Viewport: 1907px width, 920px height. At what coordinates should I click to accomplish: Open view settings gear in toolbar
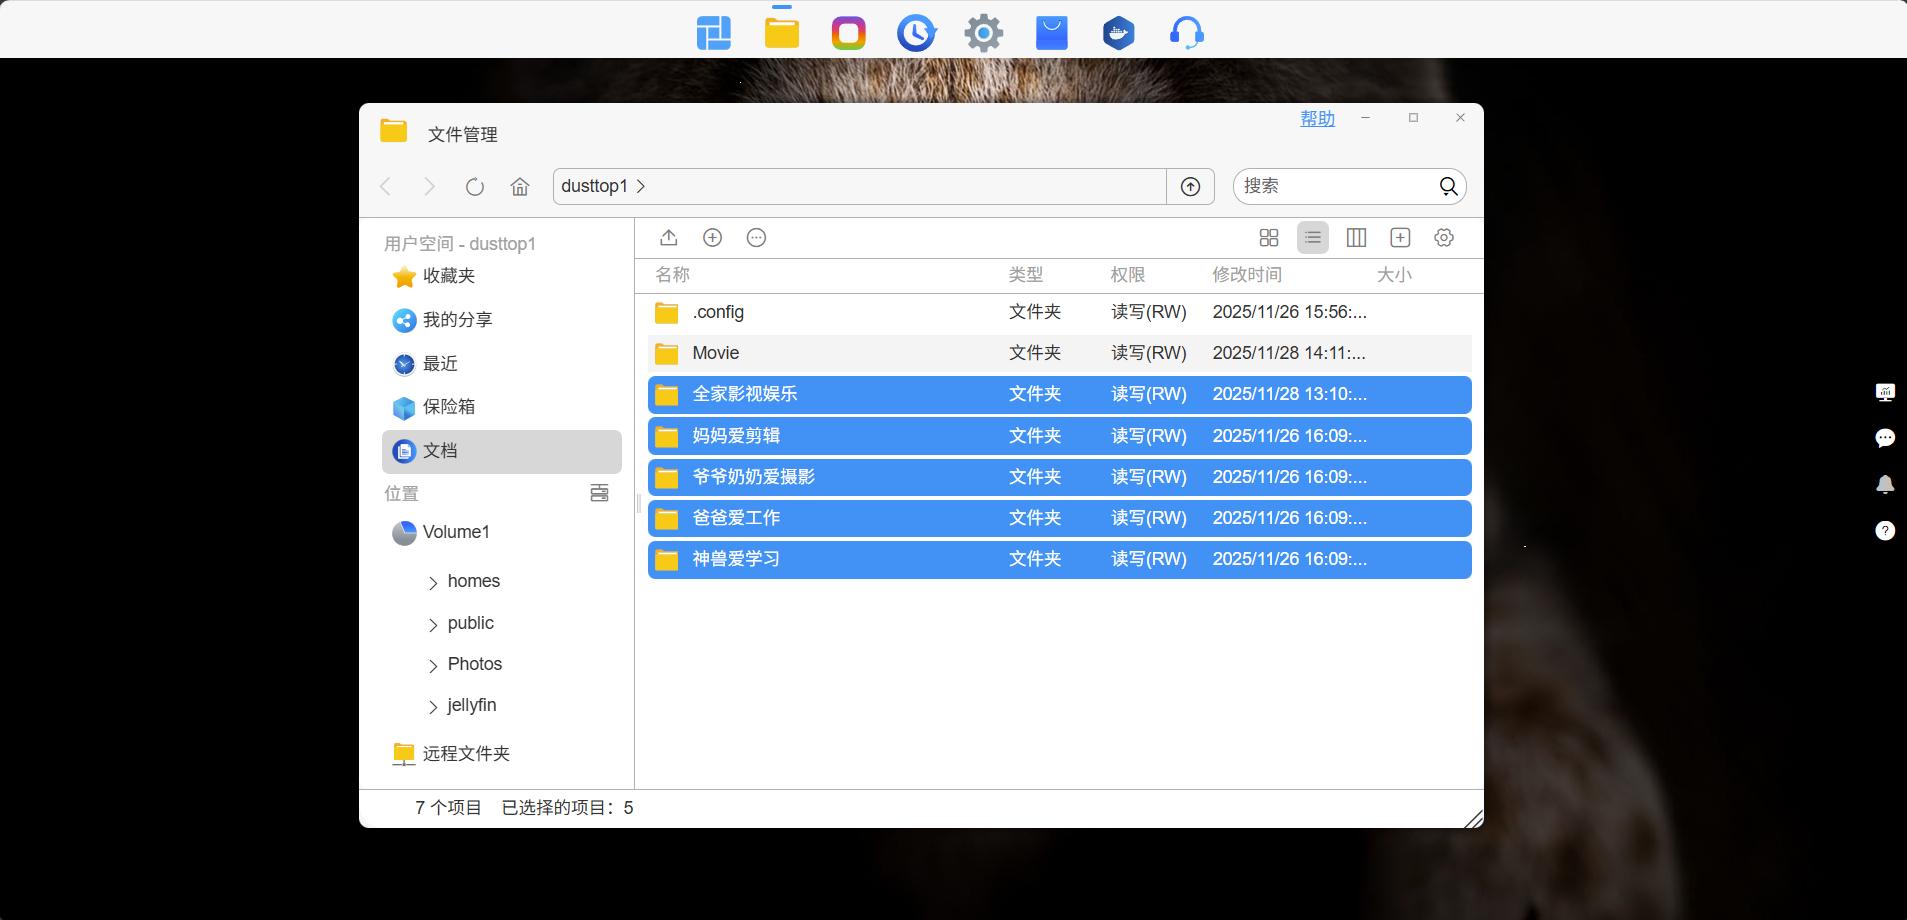pos(1444,237)
